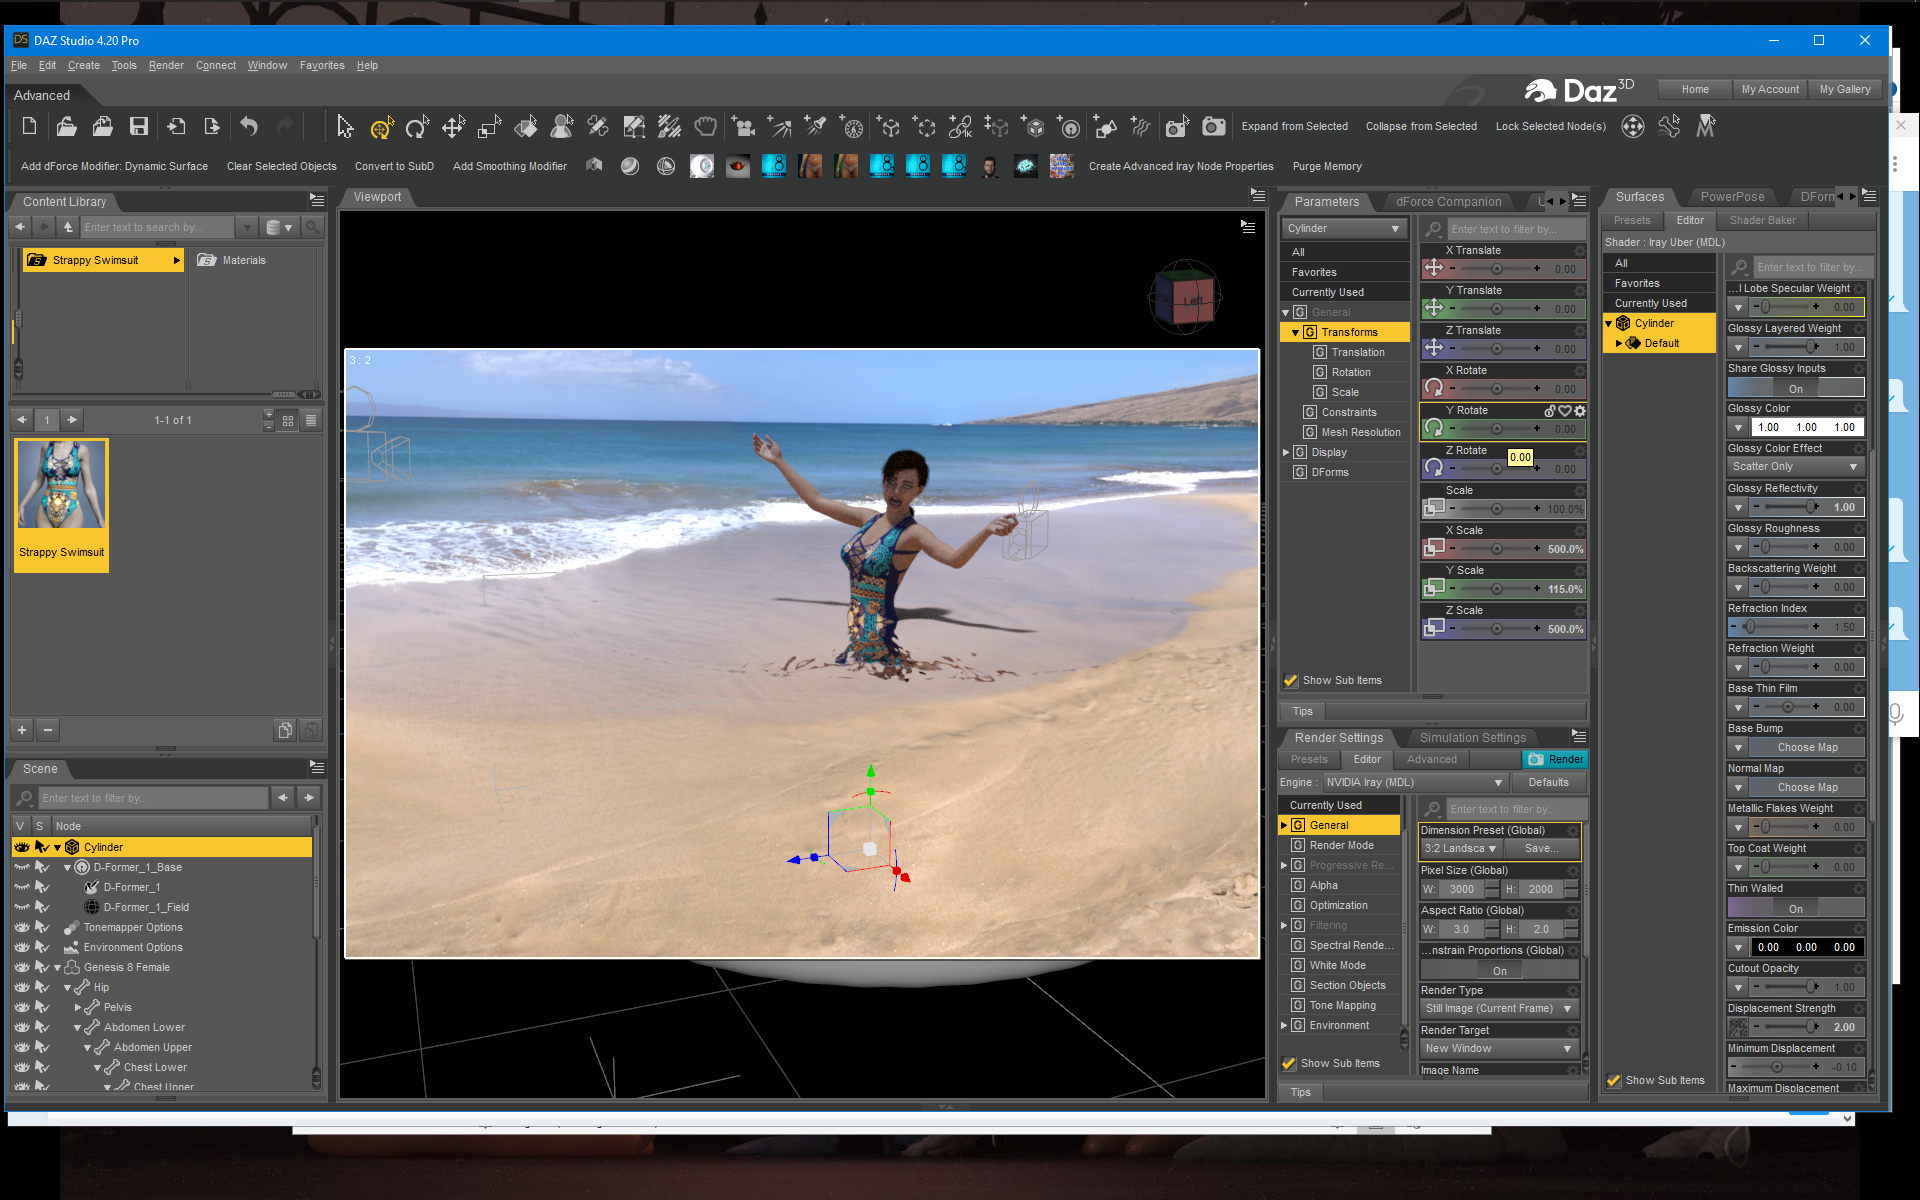
Task: Select the Scale tool icon
Action: pos(489,127)
